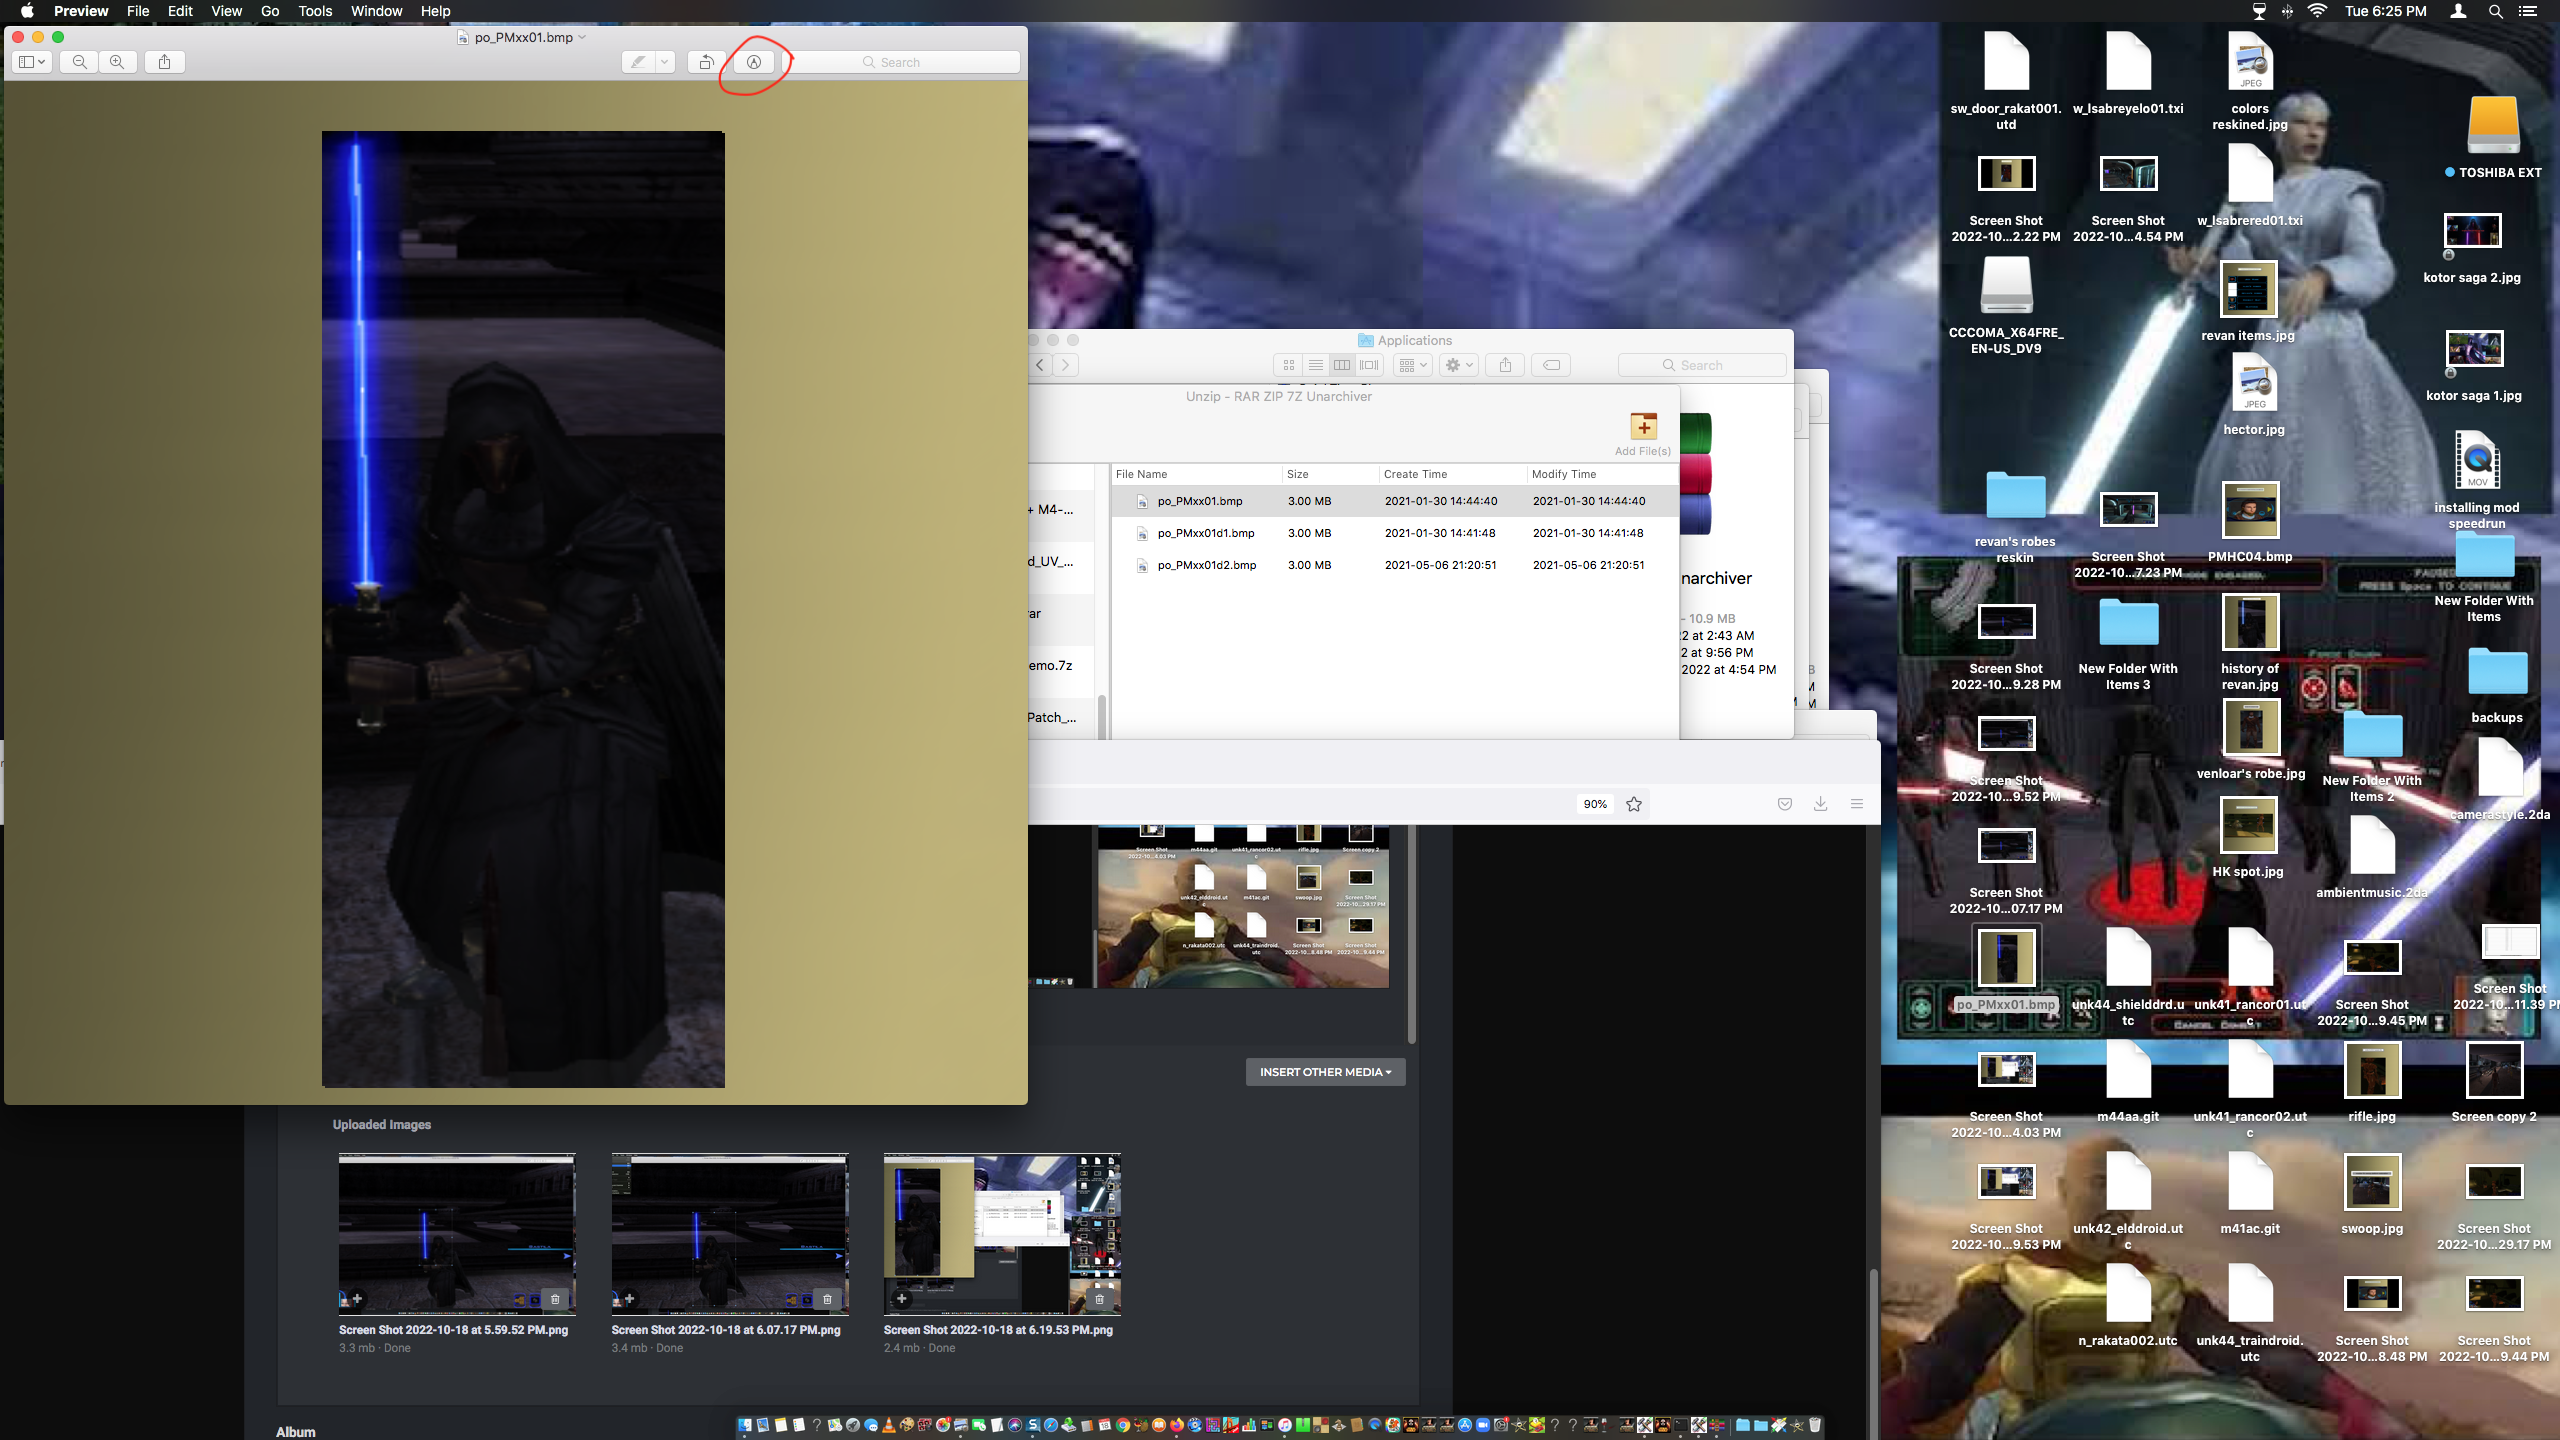2560x1440 pixels.
Task: Open Finder group-by dropdown
Action: pyautogui.click(x=1413, y=365)
